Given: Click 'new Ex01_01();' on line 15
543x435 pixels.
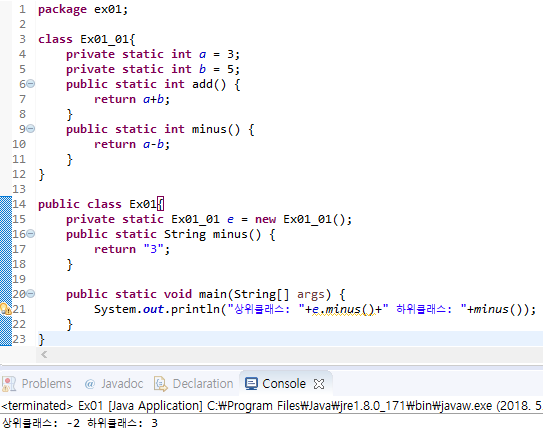Looking at the screenshot, I should [303, 219].
